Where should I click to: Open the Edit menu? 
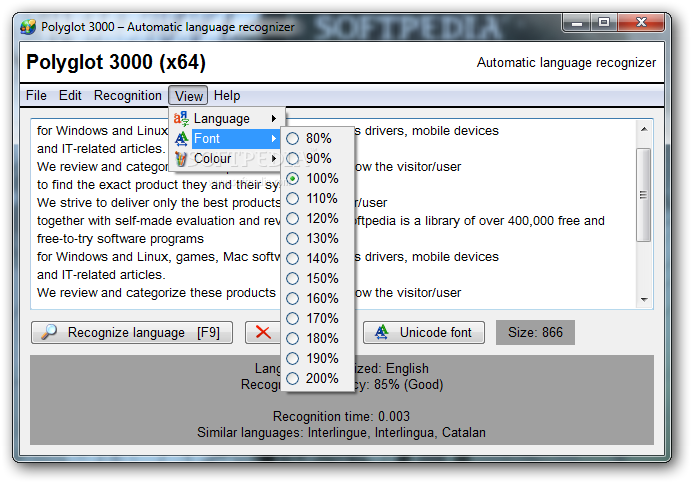pos(70,95)
